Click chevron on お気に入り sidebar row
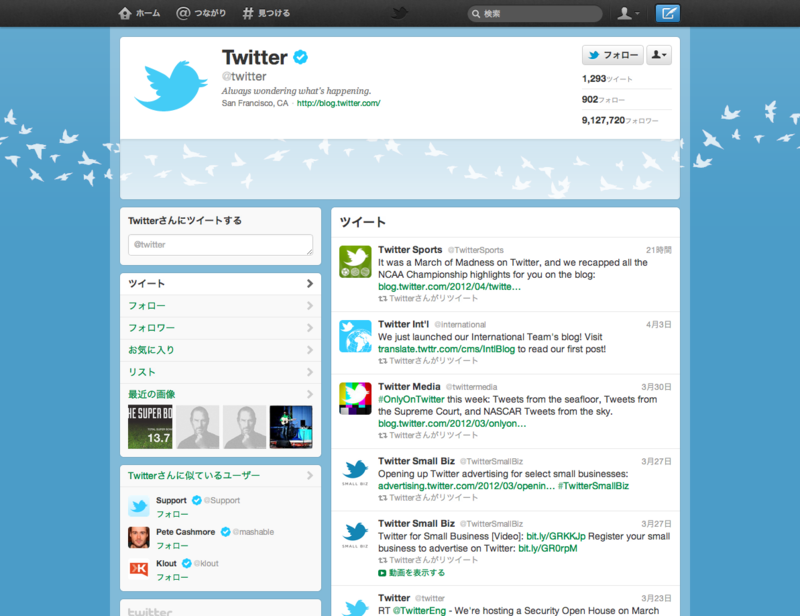Screen dimensions: 800x616 tap(310, 350)
